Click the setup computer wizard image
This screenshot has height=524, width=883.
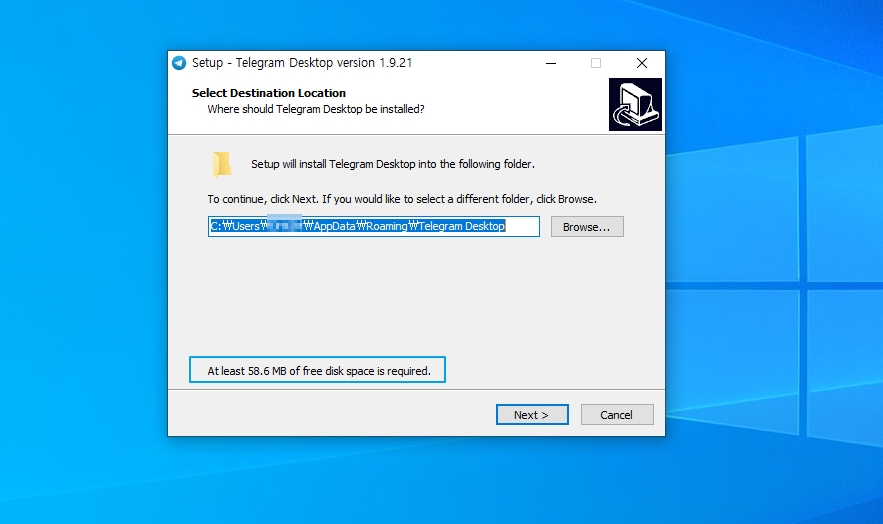pyautogui.click(x=635, y=105)
